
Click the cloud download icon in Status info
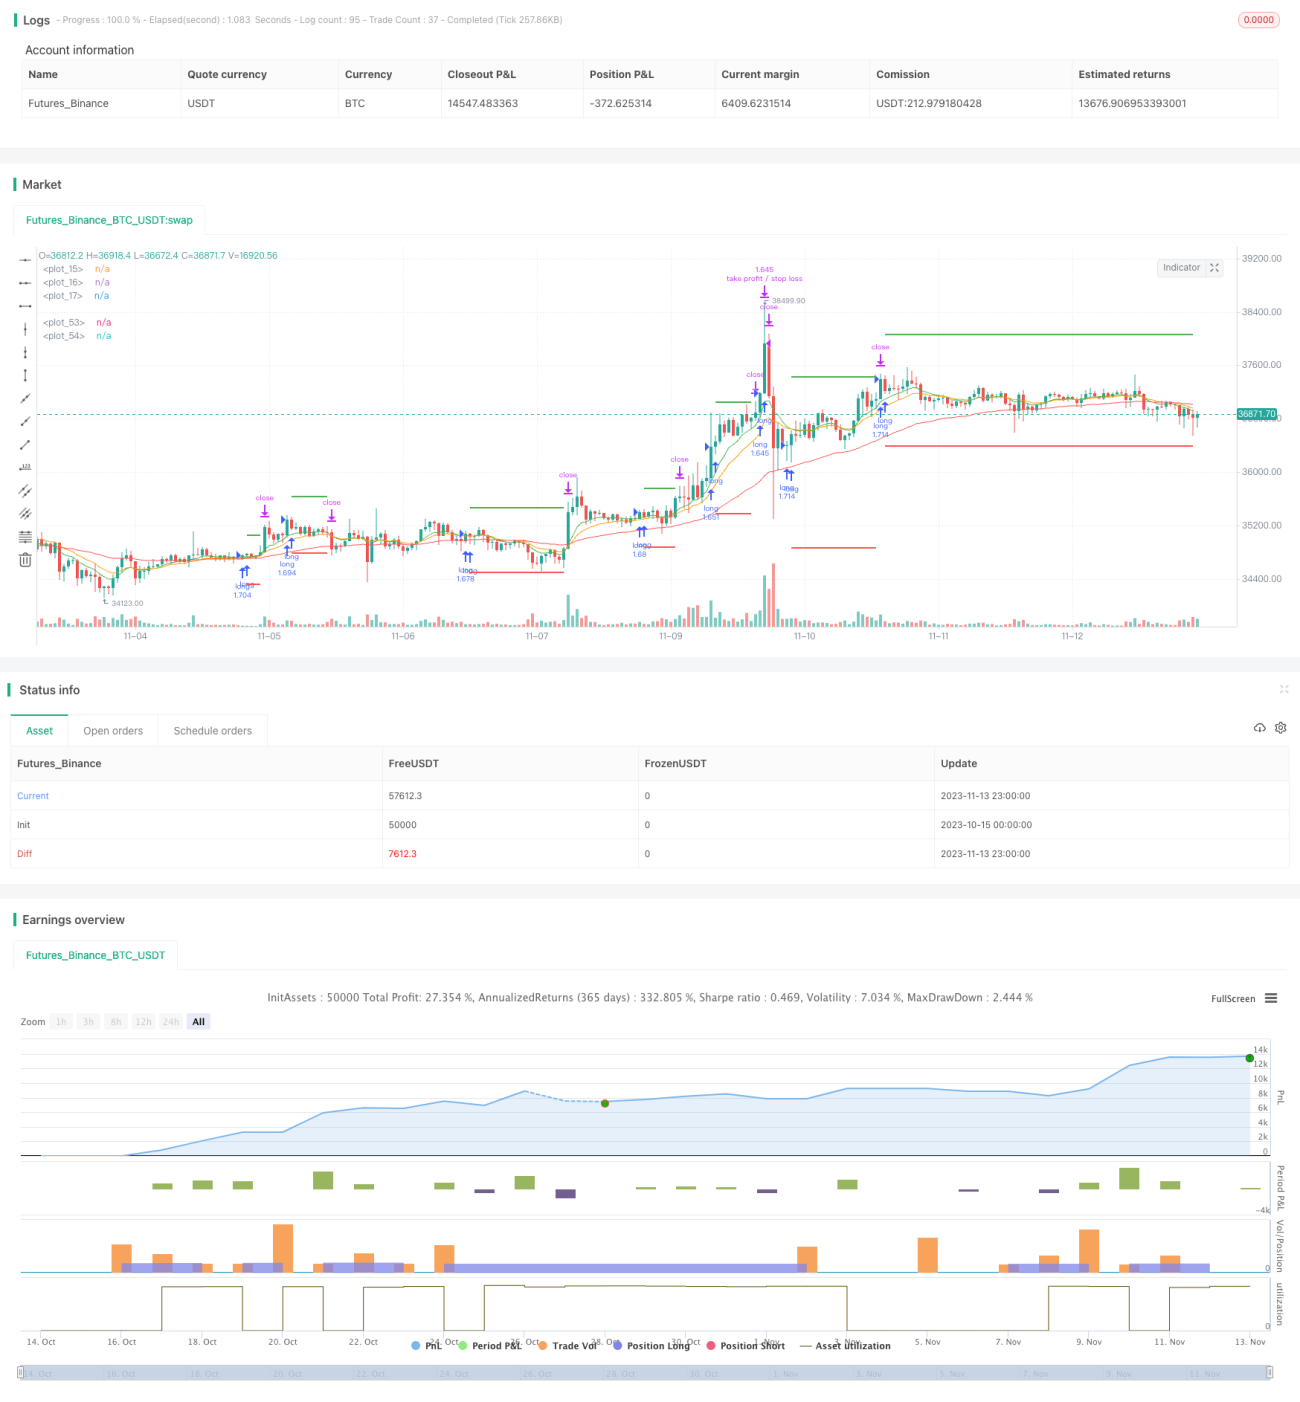[1260, 728]
